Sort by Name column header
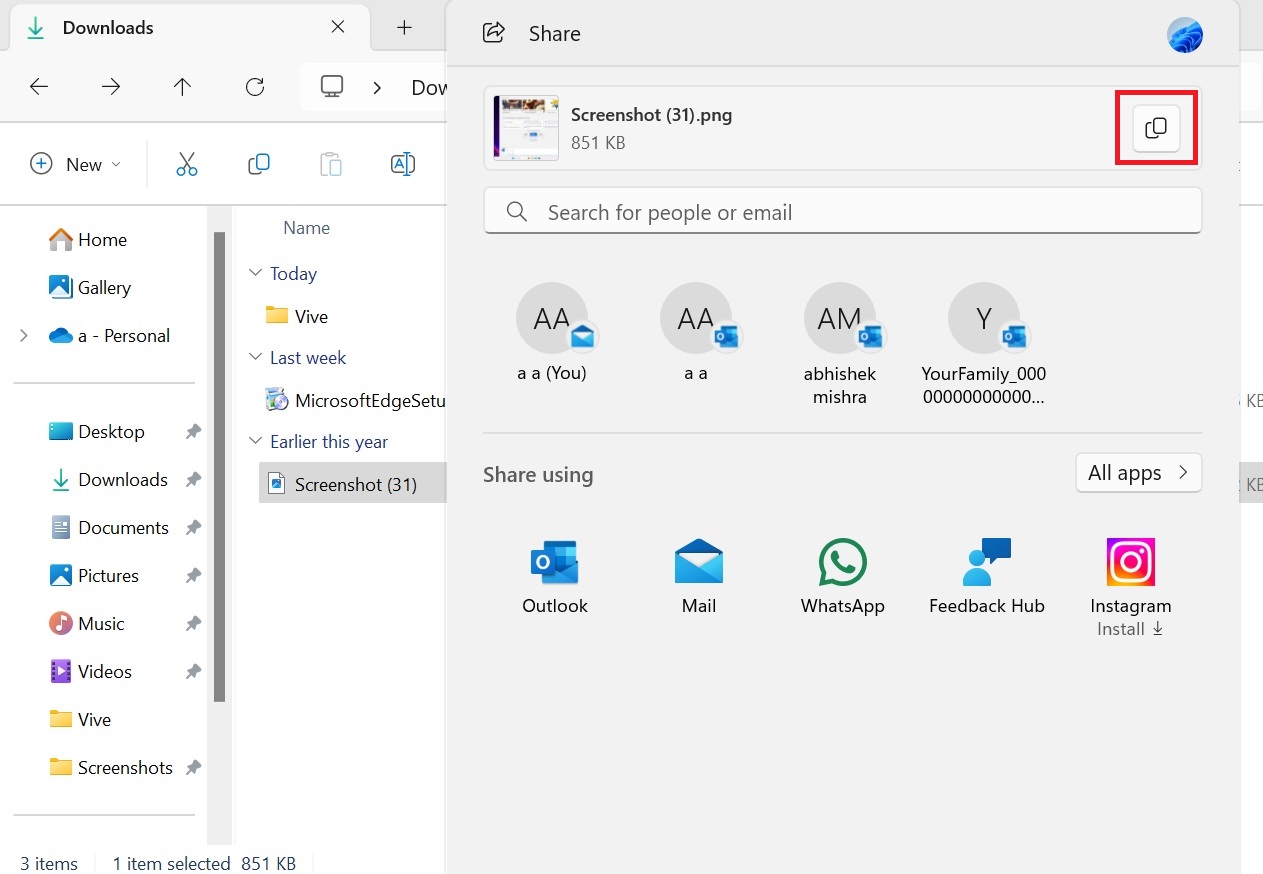 tap(306, 228)
